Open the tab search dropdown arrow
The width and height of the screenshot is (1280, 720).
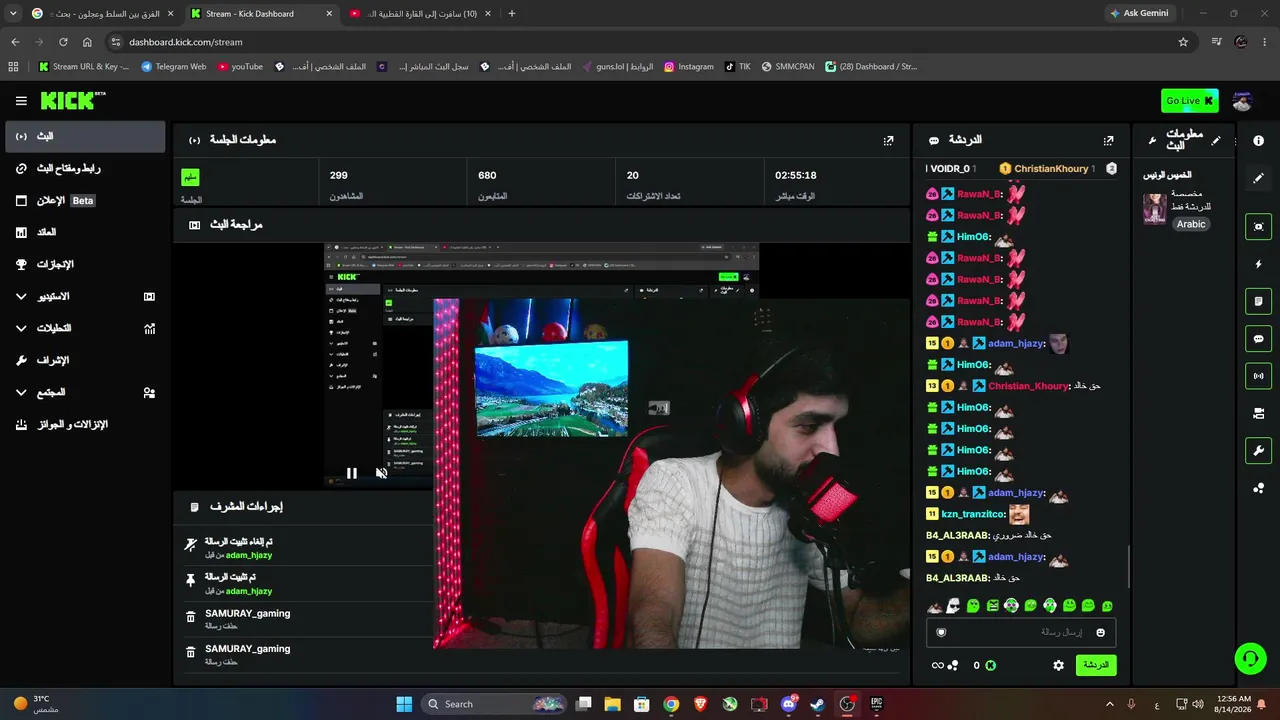[x=13, y=14]
